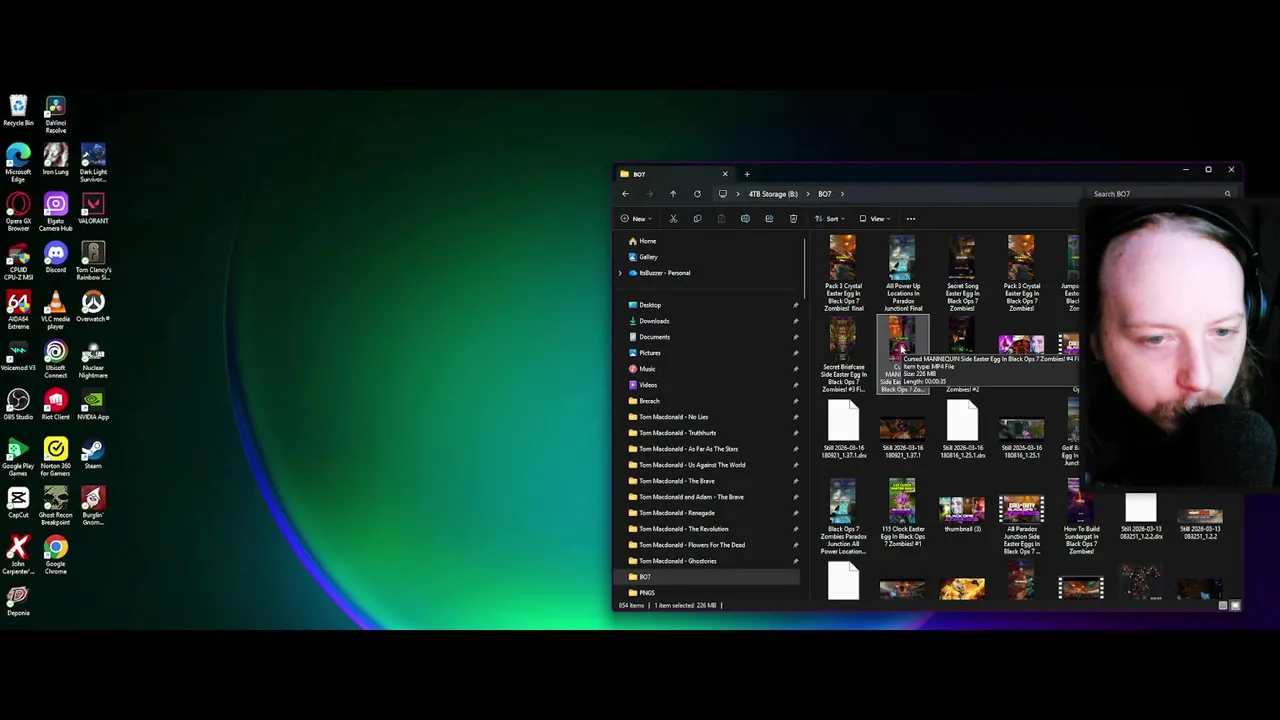Expand the ItsBuzzer - Personal tree node
This screenshot has height=720, width=1280.
620,273
